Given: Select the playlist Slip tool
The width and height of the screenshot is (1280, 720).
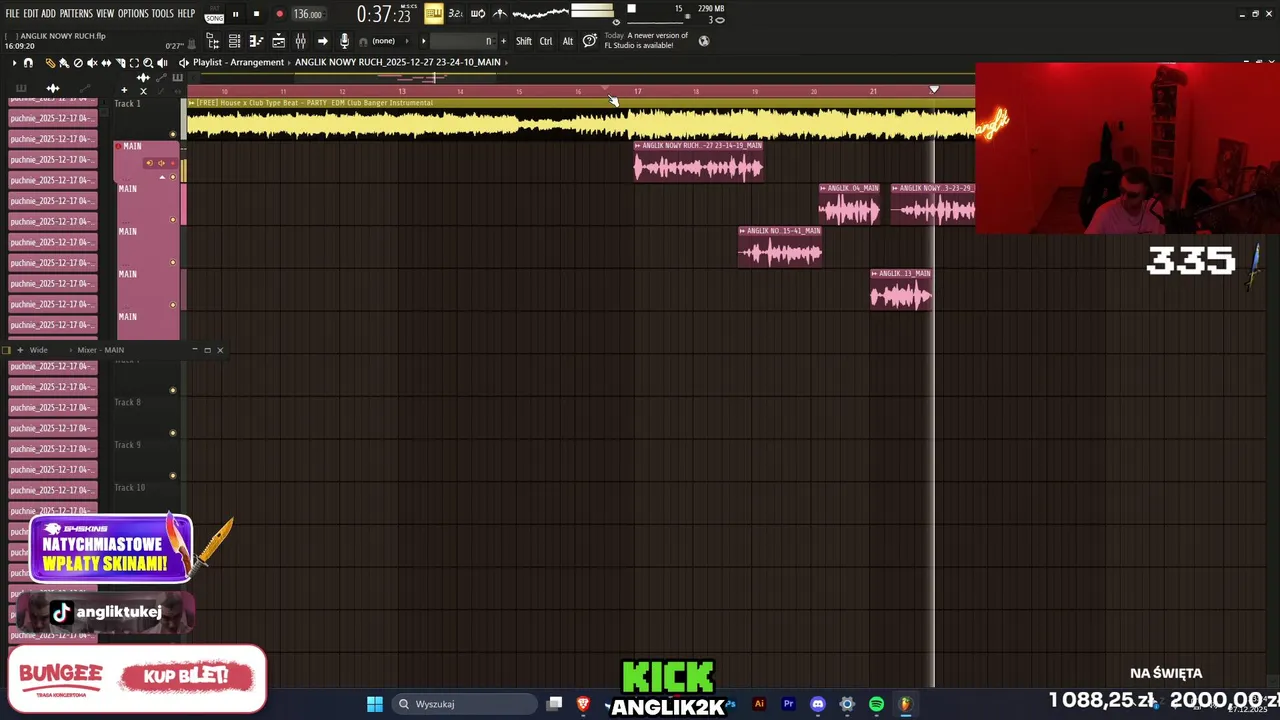Looking at the screenshot, I should [x=106, y=63].
